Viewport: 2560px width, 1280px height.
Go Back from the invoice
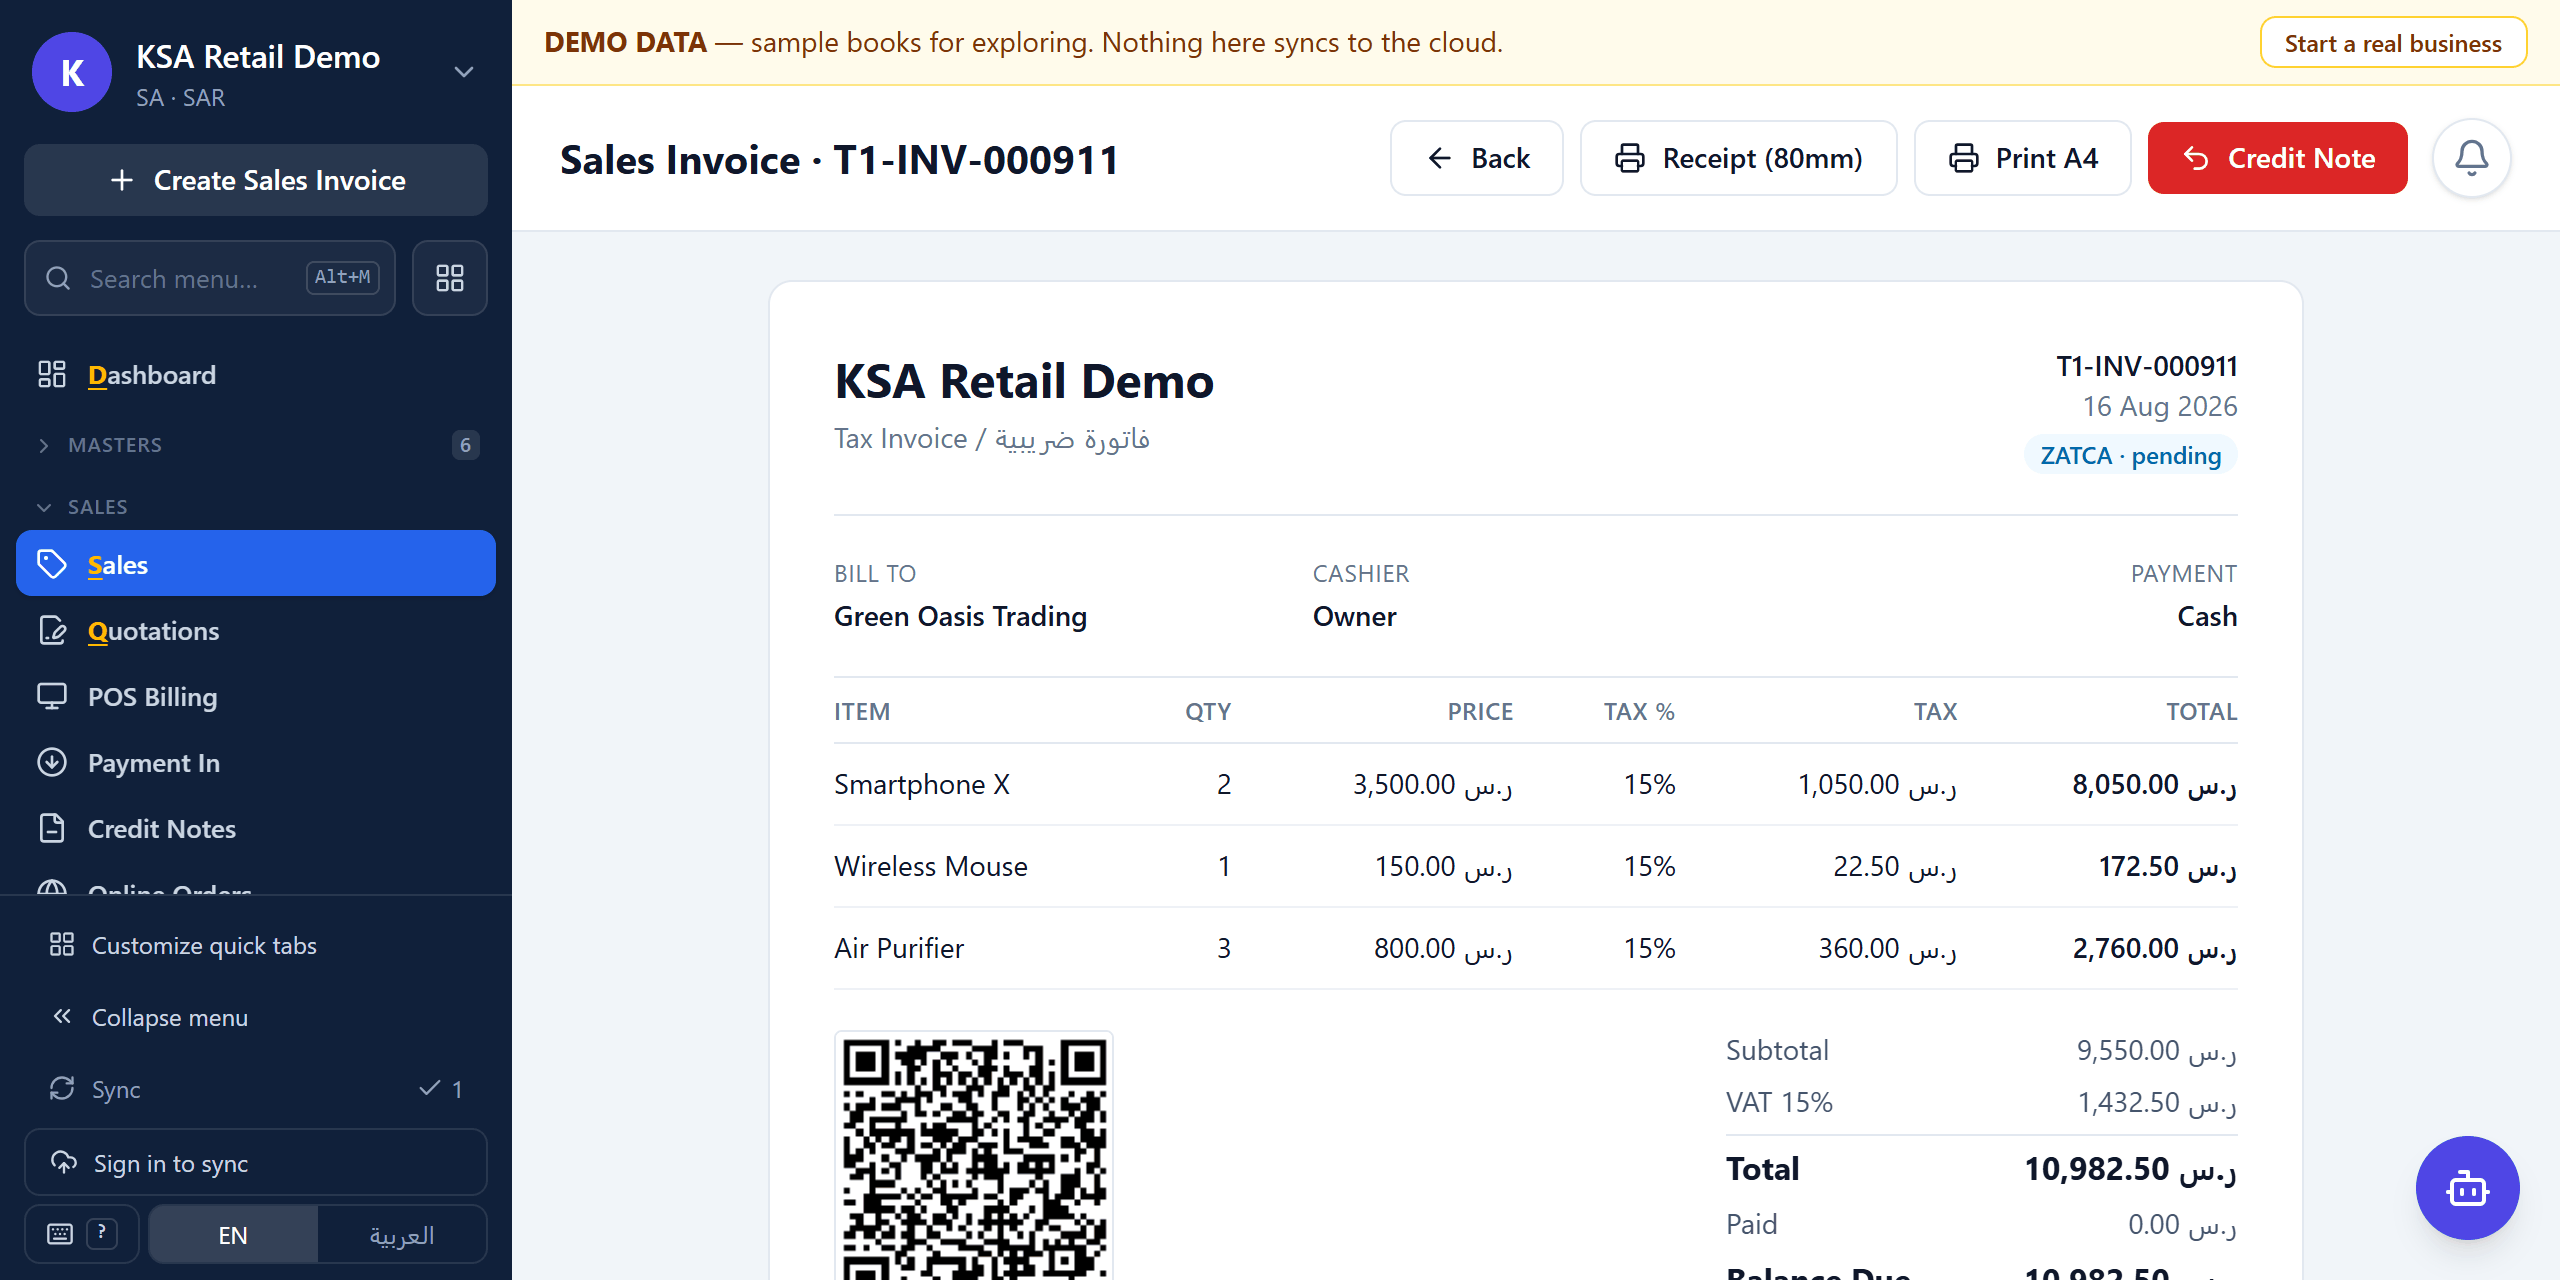tap(1477, 158)
